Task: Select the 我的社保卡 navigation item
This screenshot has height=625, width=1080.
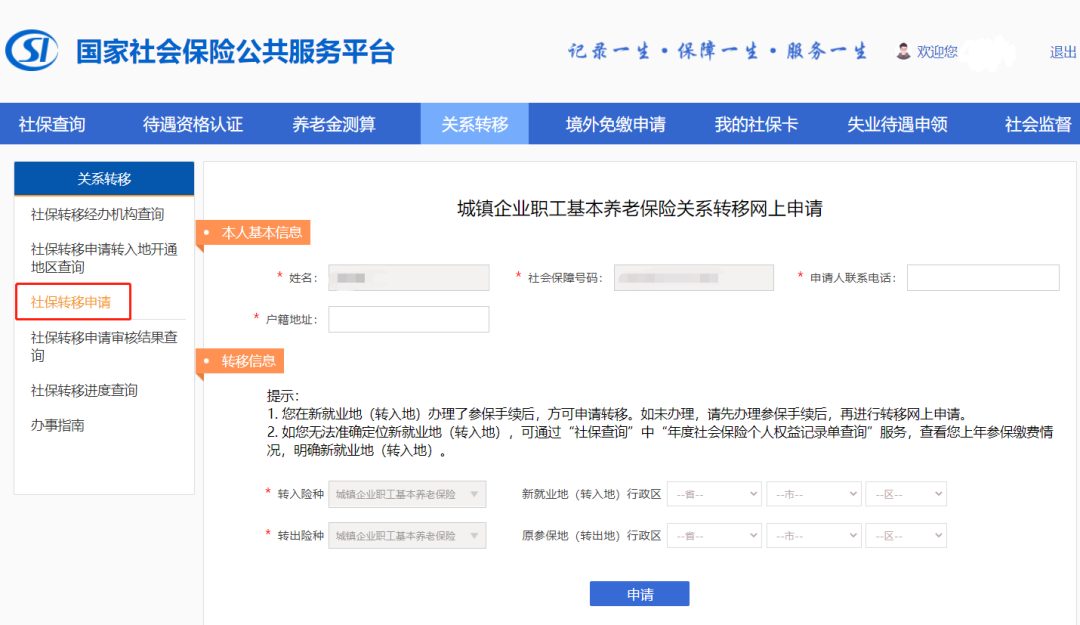Action: coord(756,124)
